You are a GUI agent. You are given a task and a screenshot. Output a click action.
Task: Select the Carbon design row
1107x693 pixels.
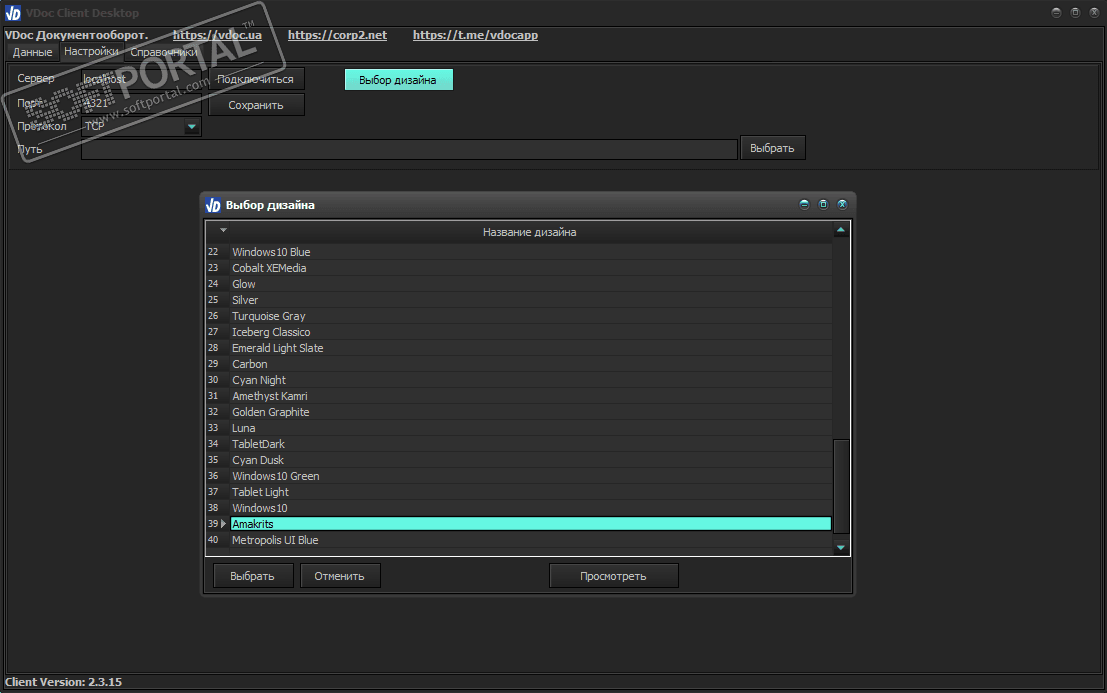[x=519, y=364]
